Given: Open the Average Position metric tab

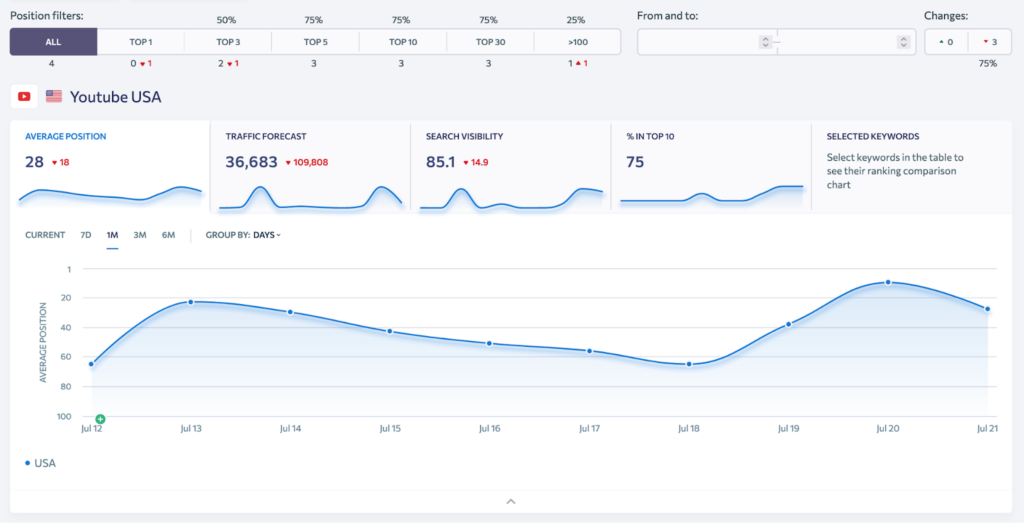Looking at the screenshot, I should pyautogui.click(x=110, y=166).
